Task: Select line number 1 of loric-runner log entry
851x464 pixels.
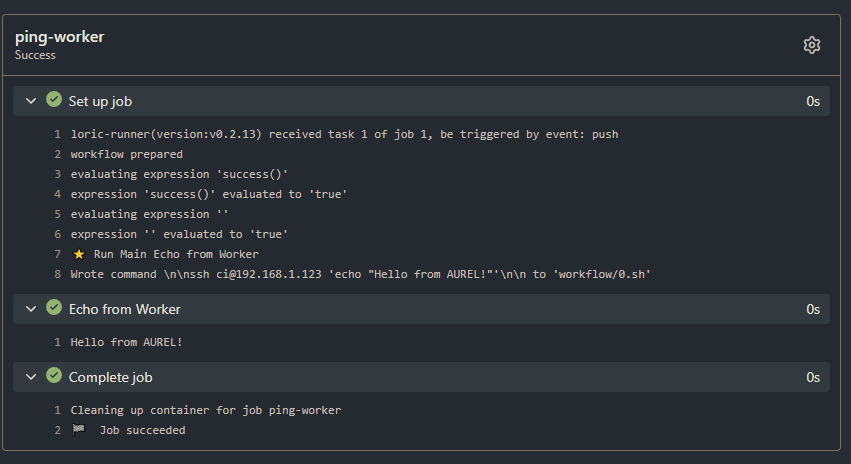Action: tap(58, 134)
